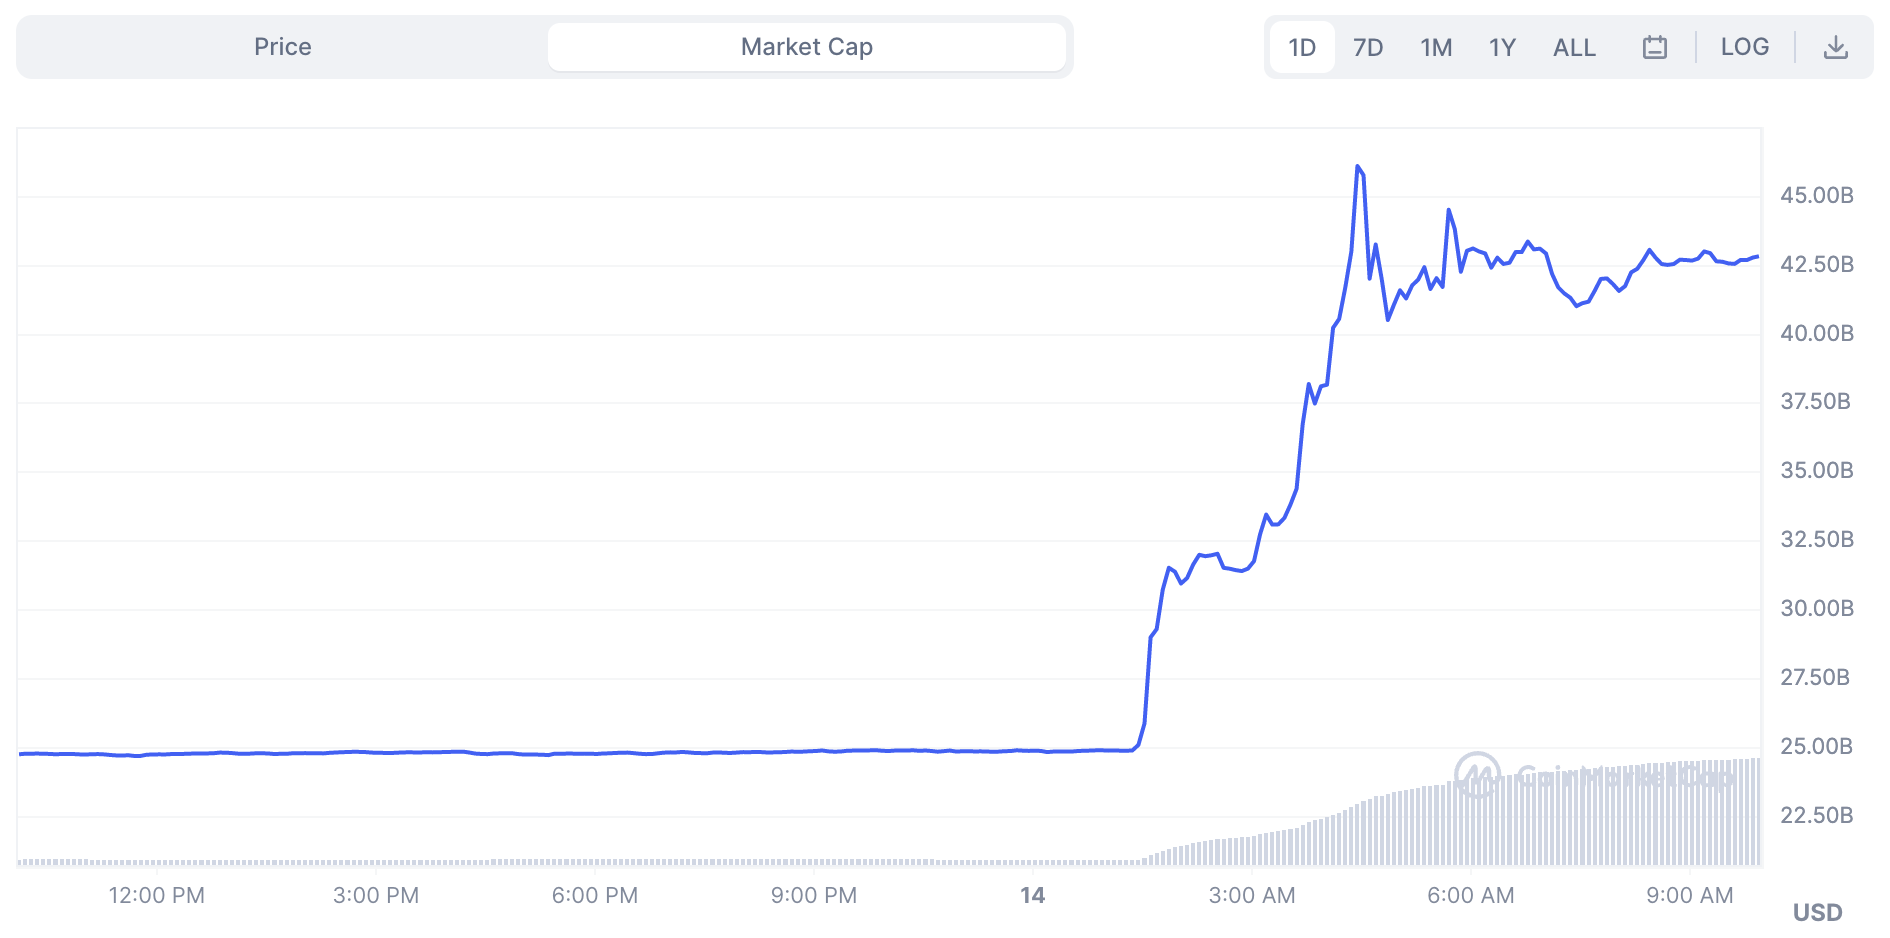Viewport: 1890px width, 938px height.
Task: Download the chart data
Action: [x=1836, y=47]
